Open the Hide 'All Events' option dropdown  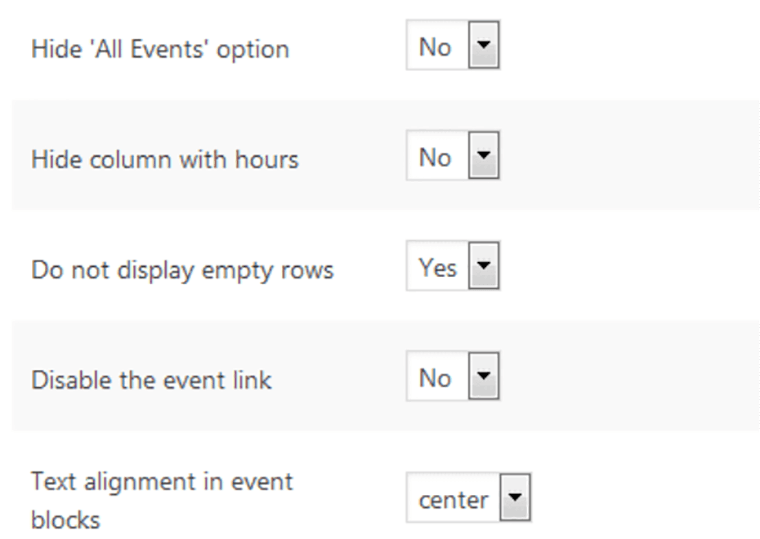point(452,48)
